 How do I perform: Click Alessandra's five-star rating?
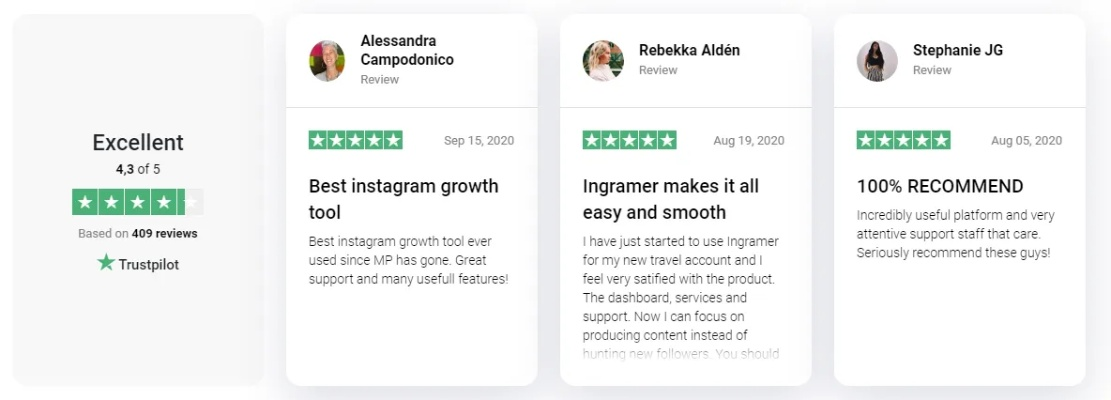pyautogui.click(x=355, y=141)
